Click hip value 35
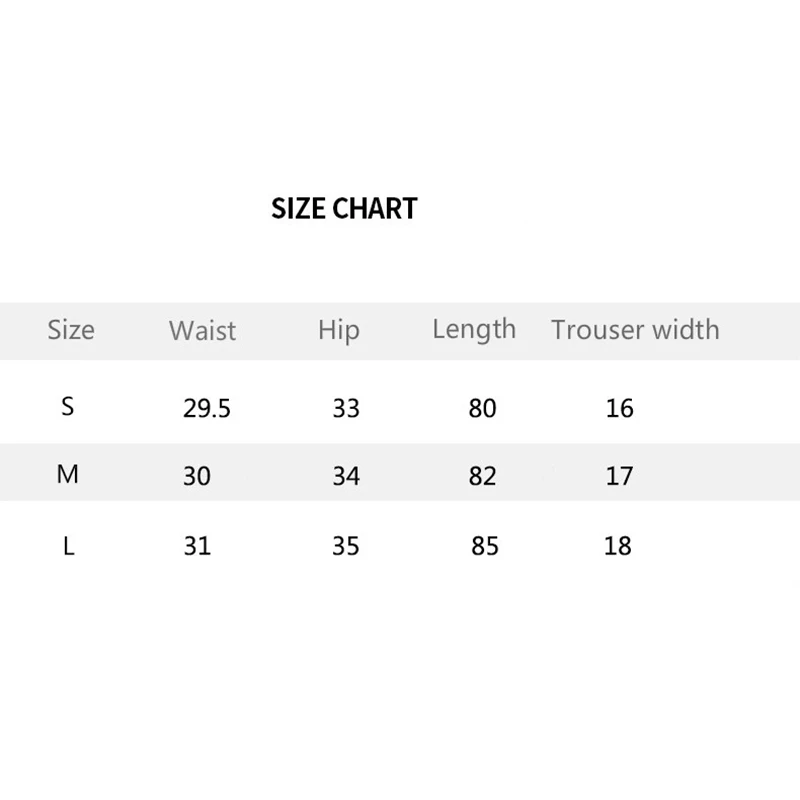This screenshot has height=800, width=800. 346,546
